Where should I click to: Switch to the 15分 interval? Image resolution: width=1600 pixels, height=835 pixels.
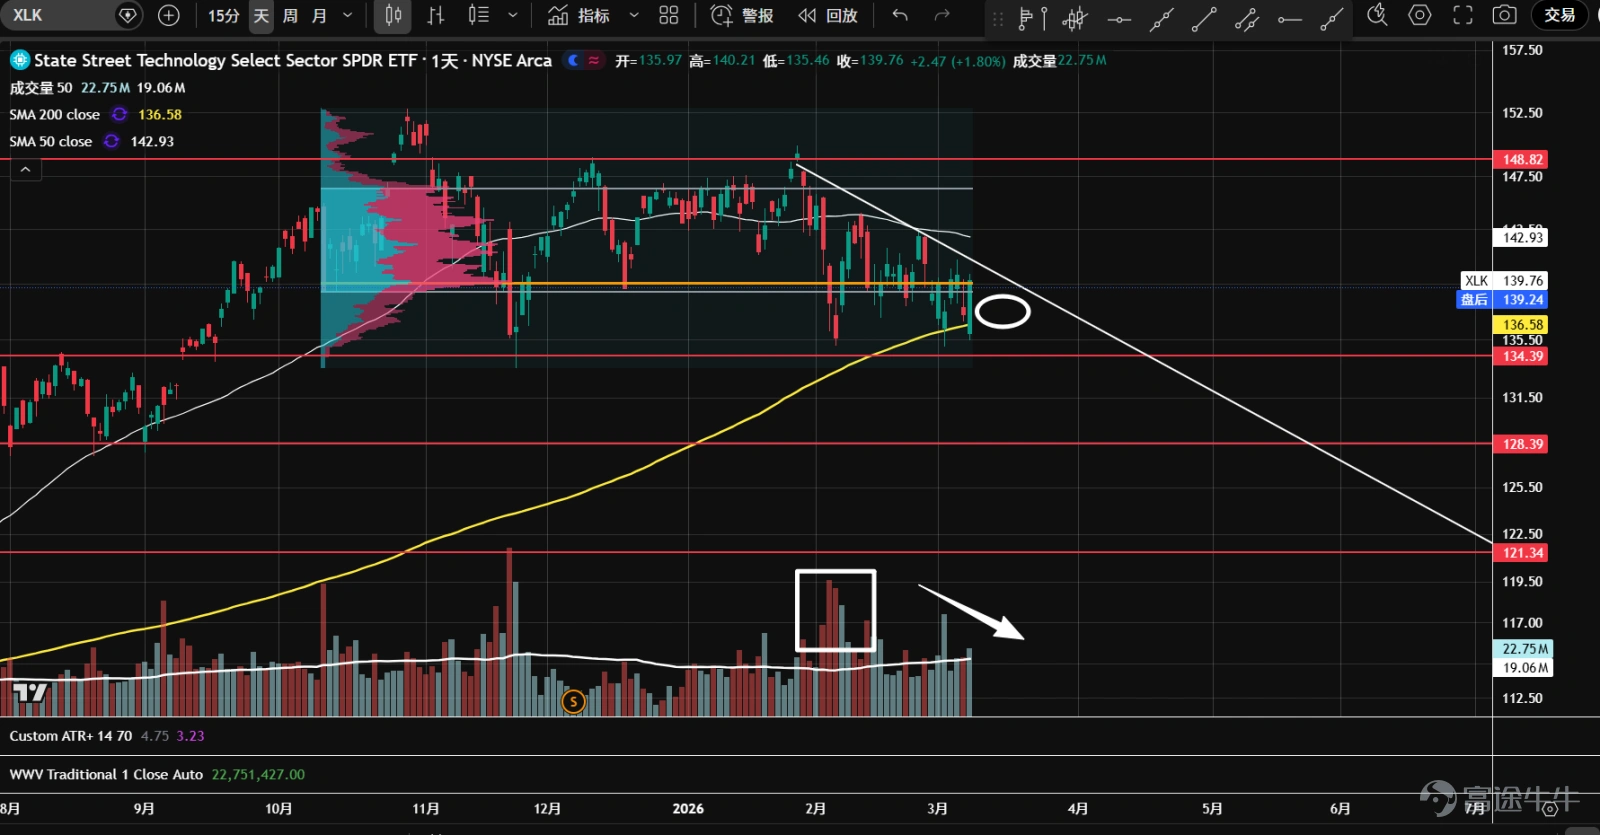pyautogui.click(x=224, y=16)
